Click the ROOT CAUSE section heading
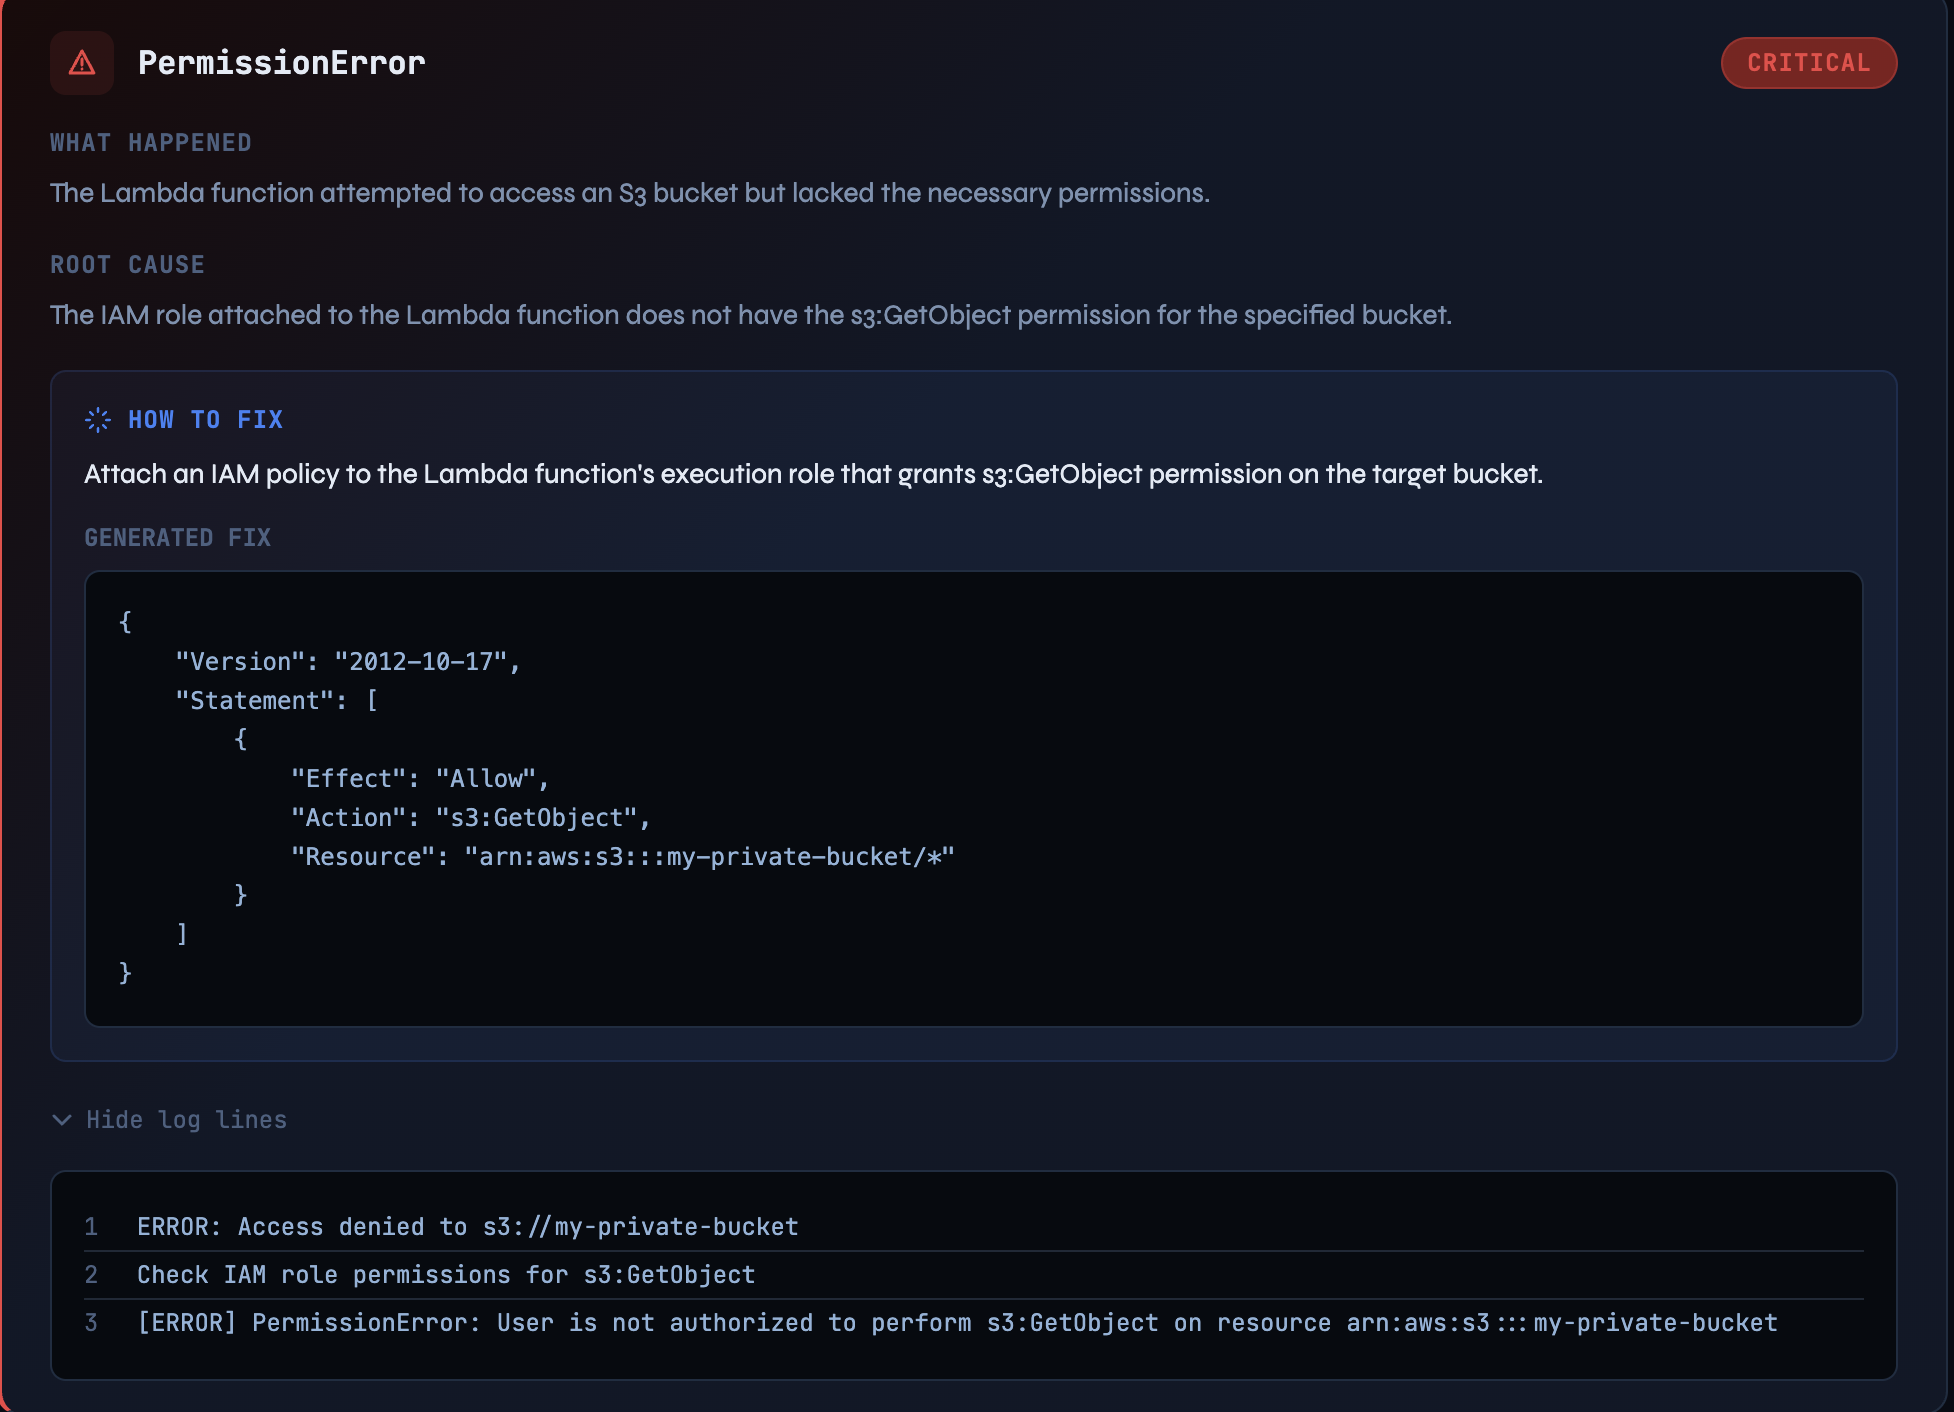The width and height of the screenshot is (1954, 1412). 127,265
